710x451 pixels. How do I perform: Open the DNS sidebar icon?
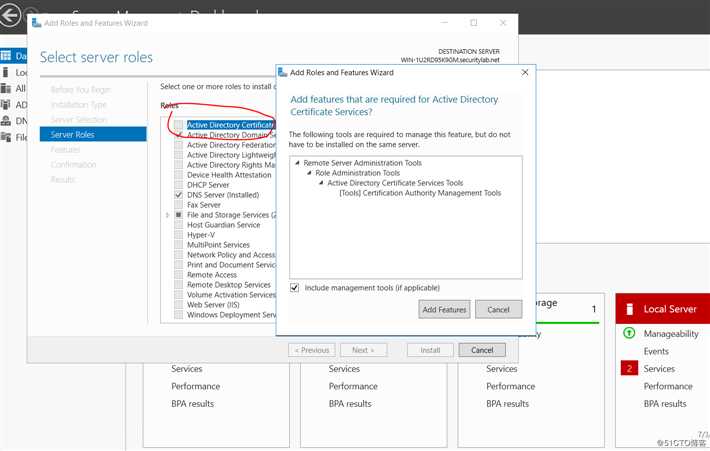pyautogui.click(x=5, y=120)
